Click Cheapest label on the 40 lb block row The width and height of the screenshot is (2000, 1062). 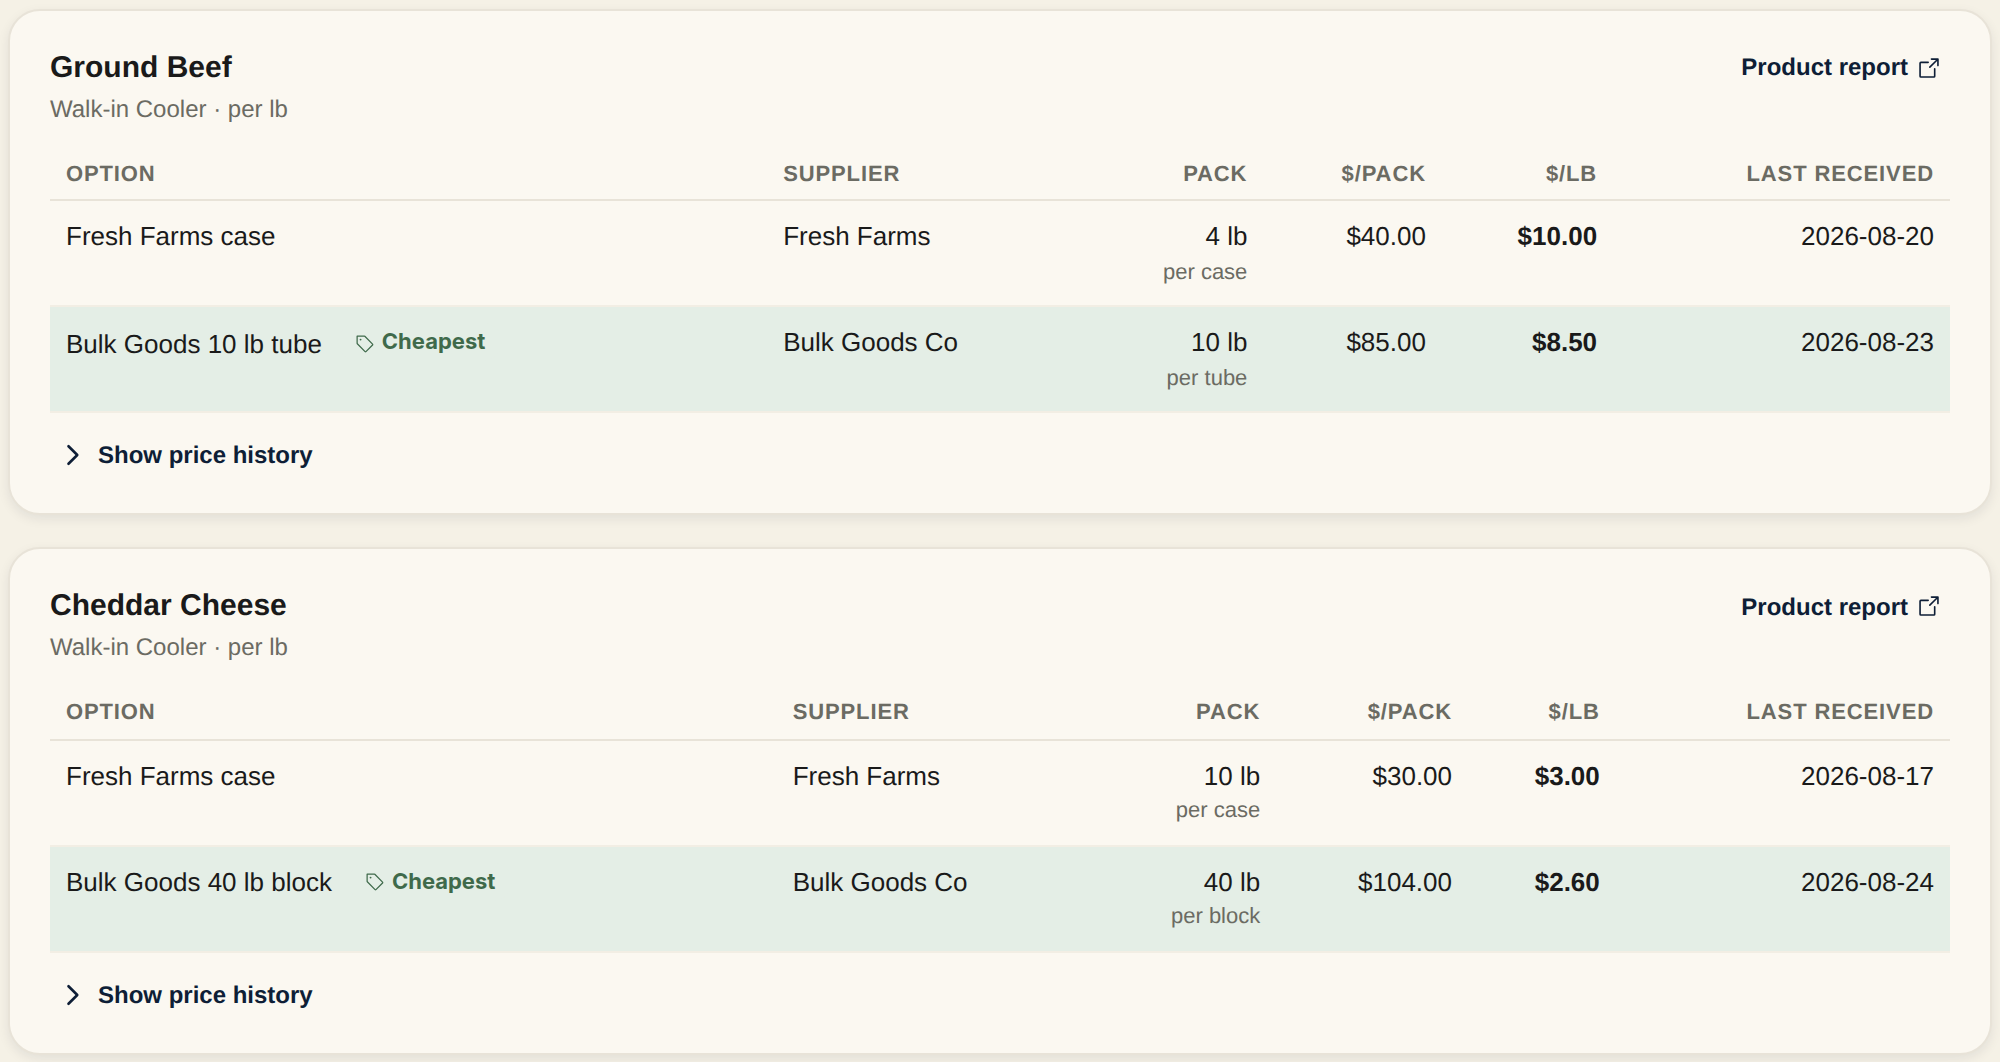tap(443, 882)
